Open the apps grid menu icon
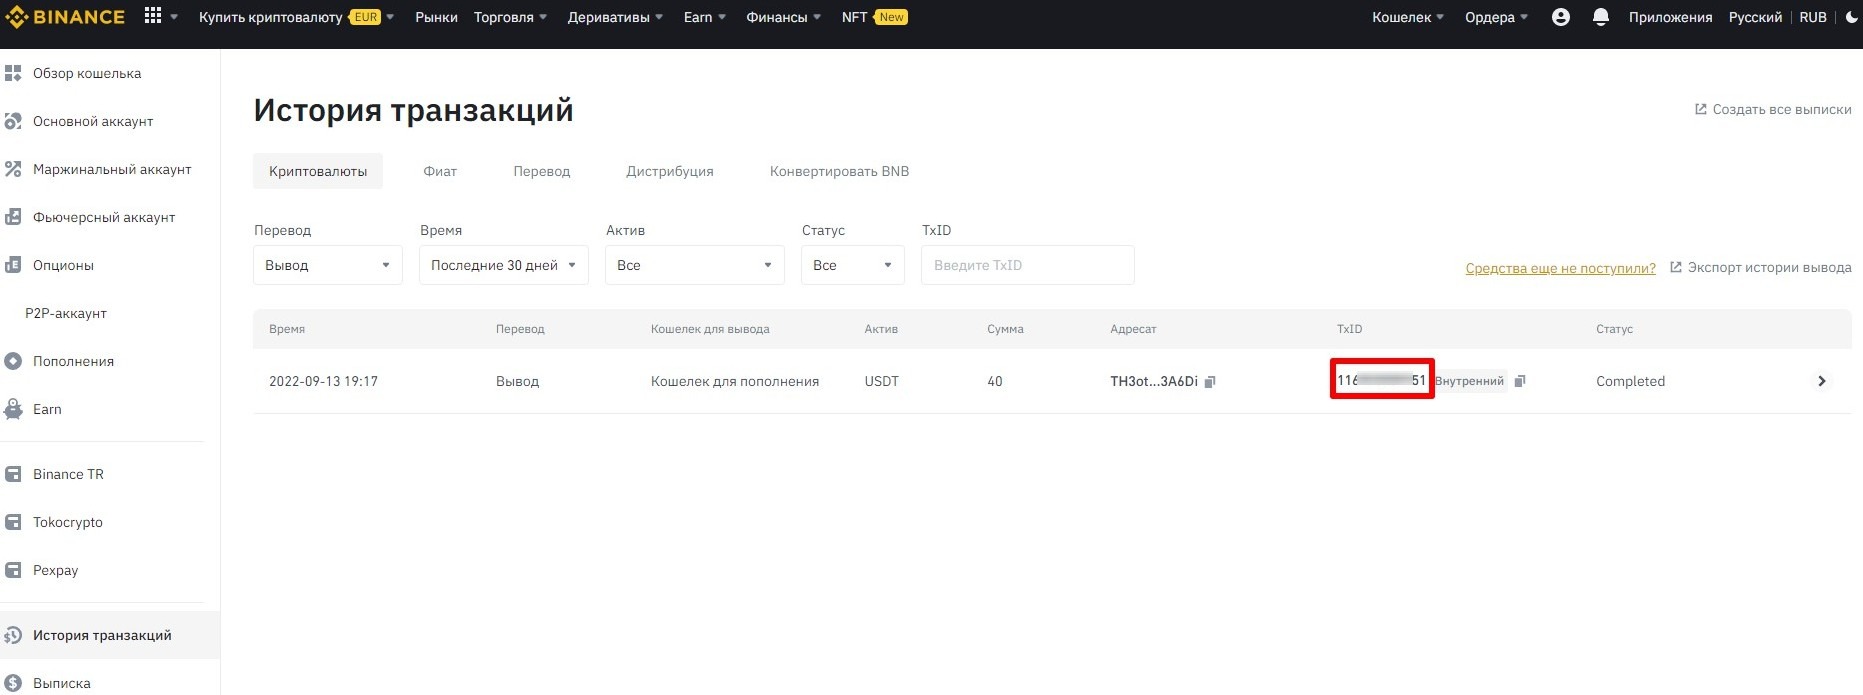 [x=153, y=16]
